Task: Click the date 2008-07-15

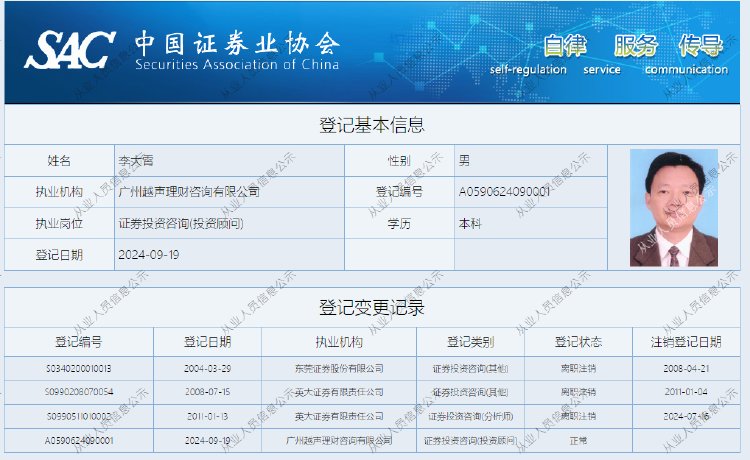Action: click(x=208, y=392)
